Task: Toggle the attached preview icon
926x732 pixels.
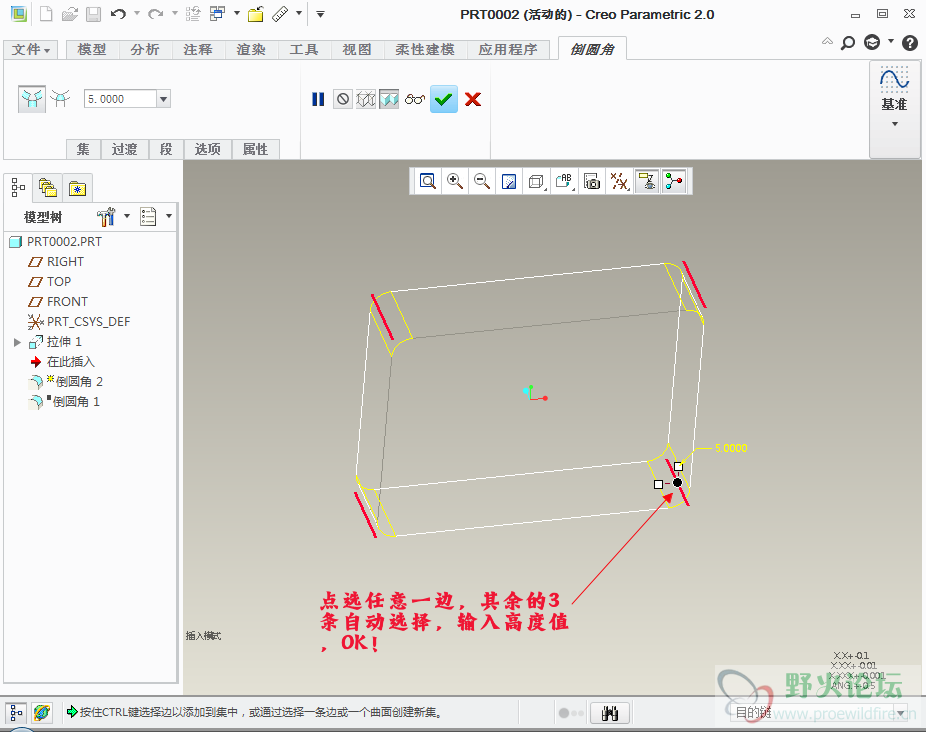Action: (x=389, y=99)
